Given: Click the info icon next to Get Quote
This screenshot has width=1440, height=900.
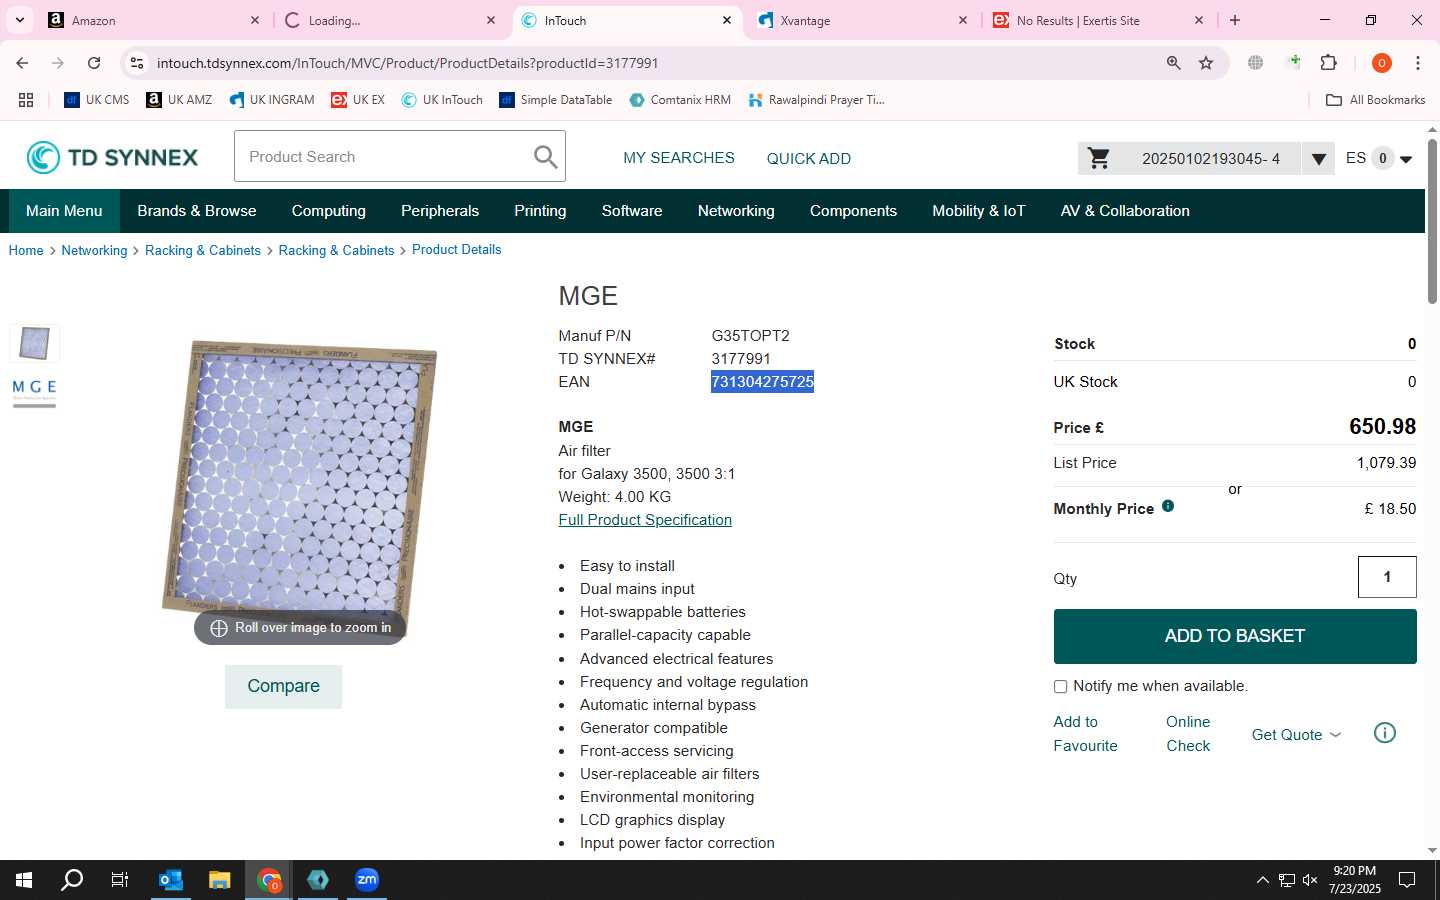Looking at the screenshot, I should 1385,733.
